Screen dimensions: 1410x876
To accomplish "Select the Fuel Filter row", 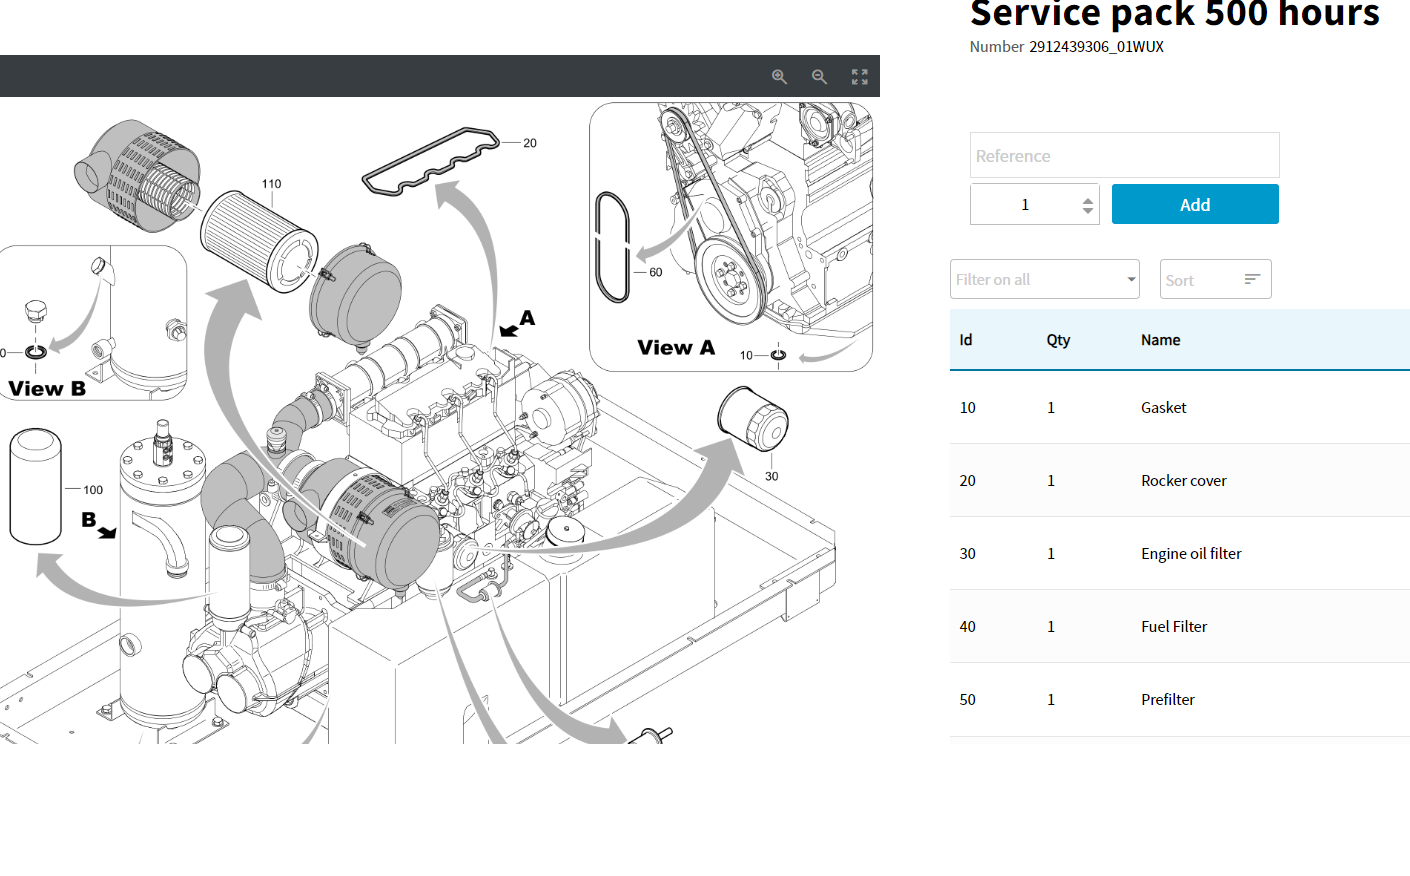I will pos(1174,627).
